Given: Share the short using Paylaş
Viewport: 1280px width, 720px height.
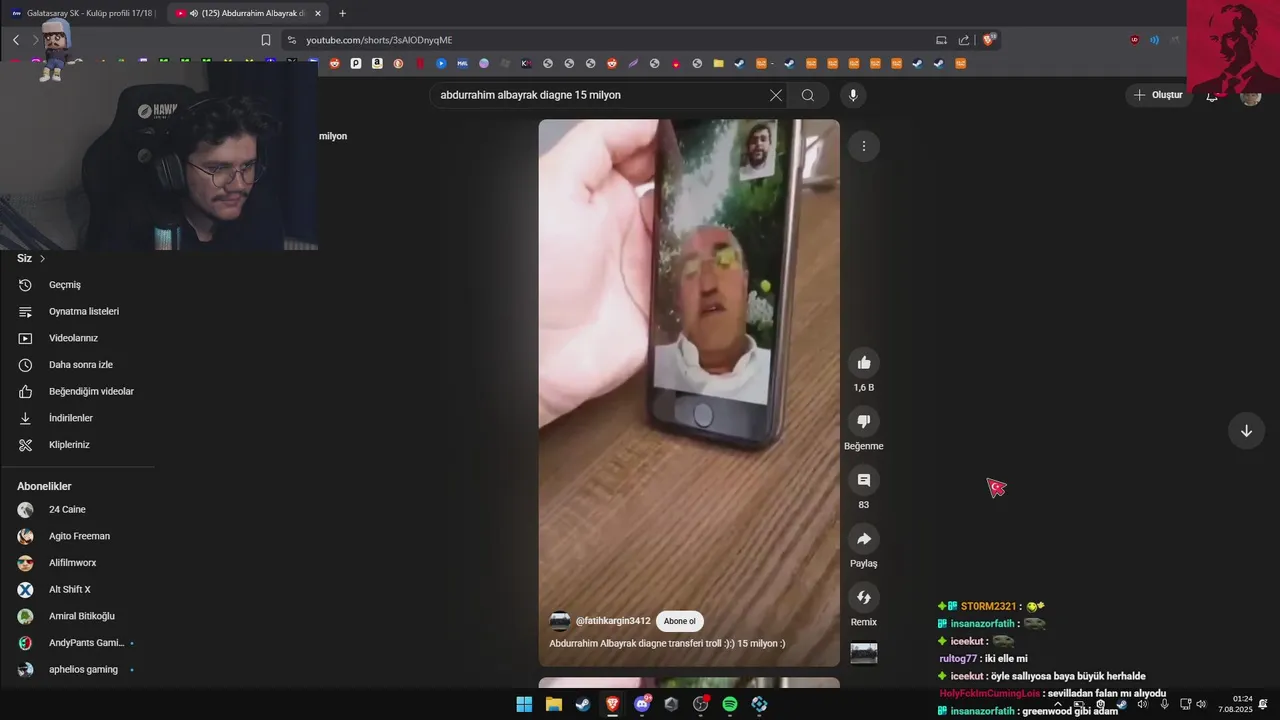Looking at the screenshot, I should (x=864, y=539).
